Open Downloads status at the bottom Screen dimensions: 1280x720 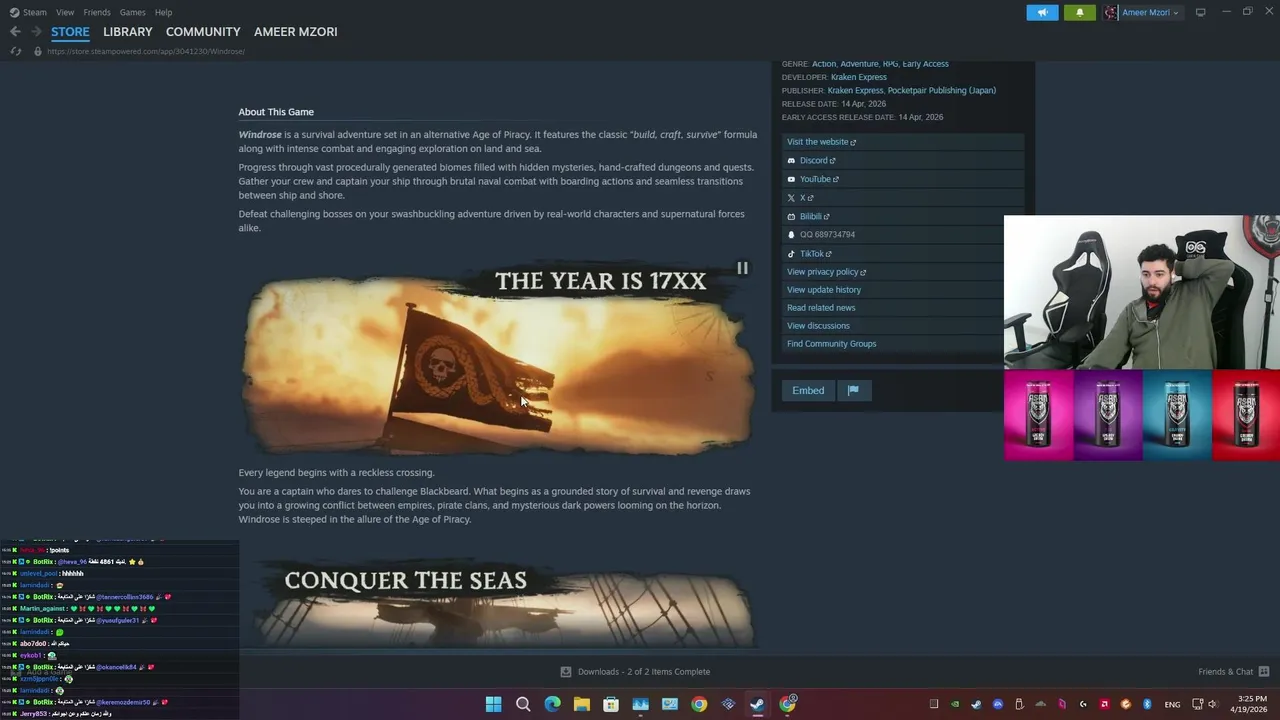point(635,672)
